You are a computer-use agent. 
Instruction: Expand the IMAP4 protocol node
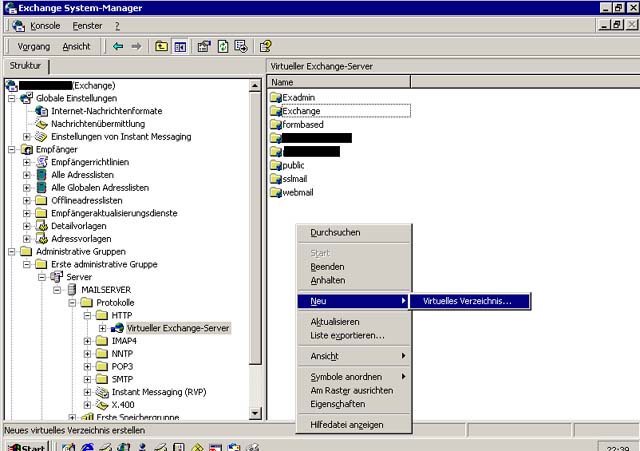pos(87,341)
